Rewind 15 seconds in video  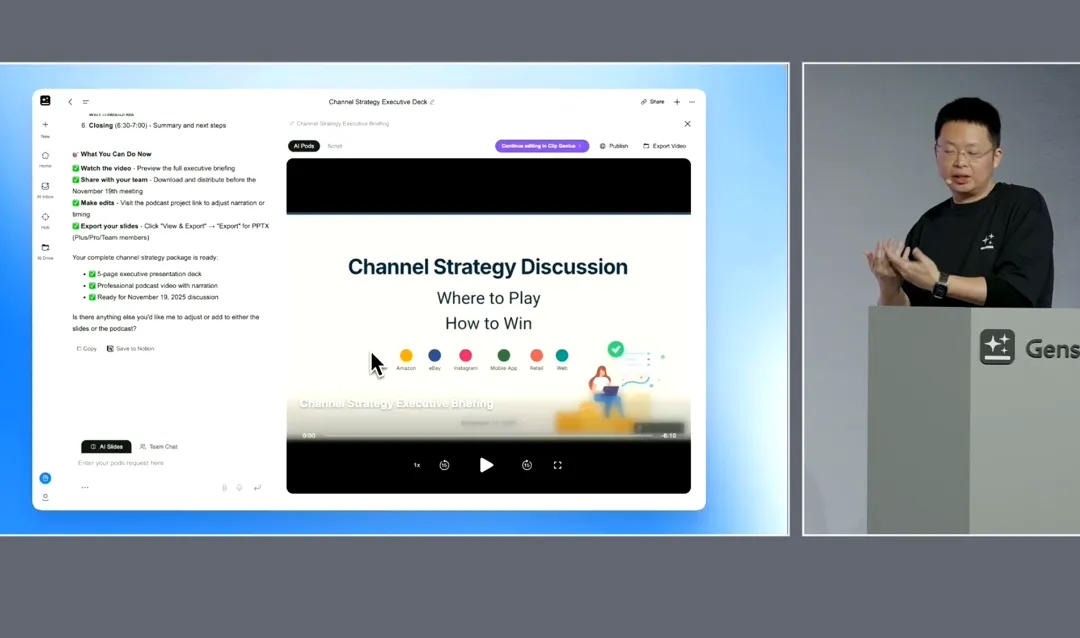(x=445, y=465)
